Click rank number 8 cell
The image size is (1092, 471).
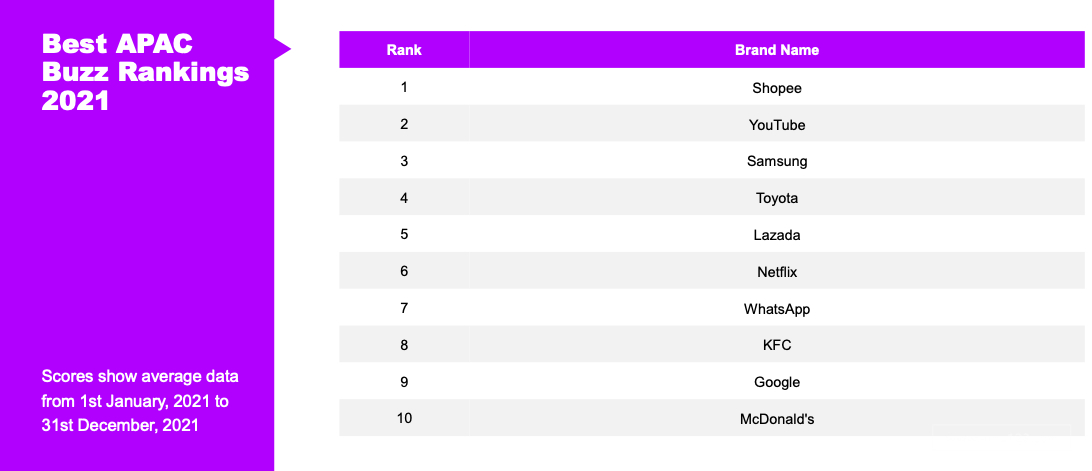(x=404, y=344)
